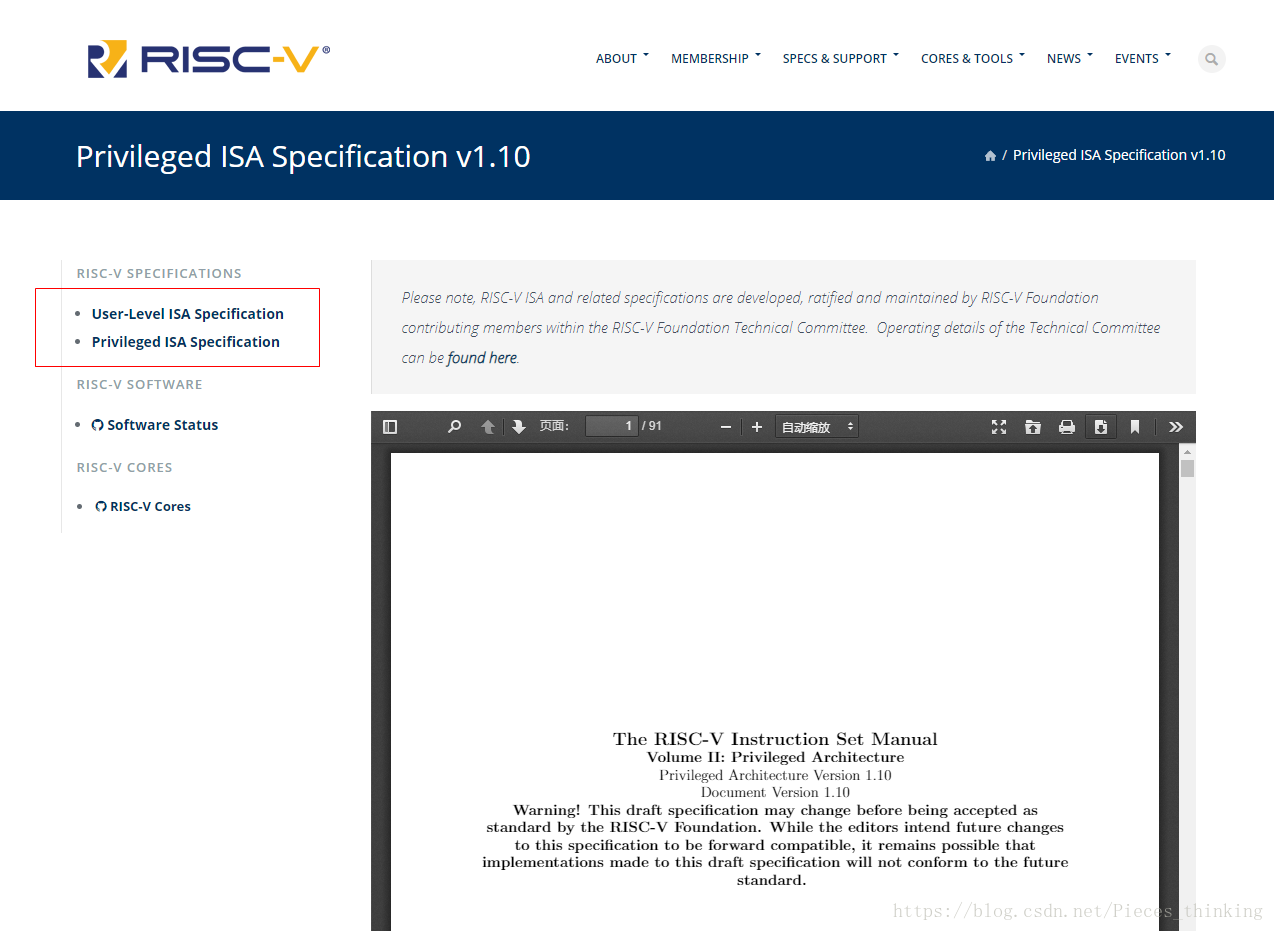Viewport: 1274px width, 931px height.
Task: Click the RISC-V logo
Action: [208, 59]
